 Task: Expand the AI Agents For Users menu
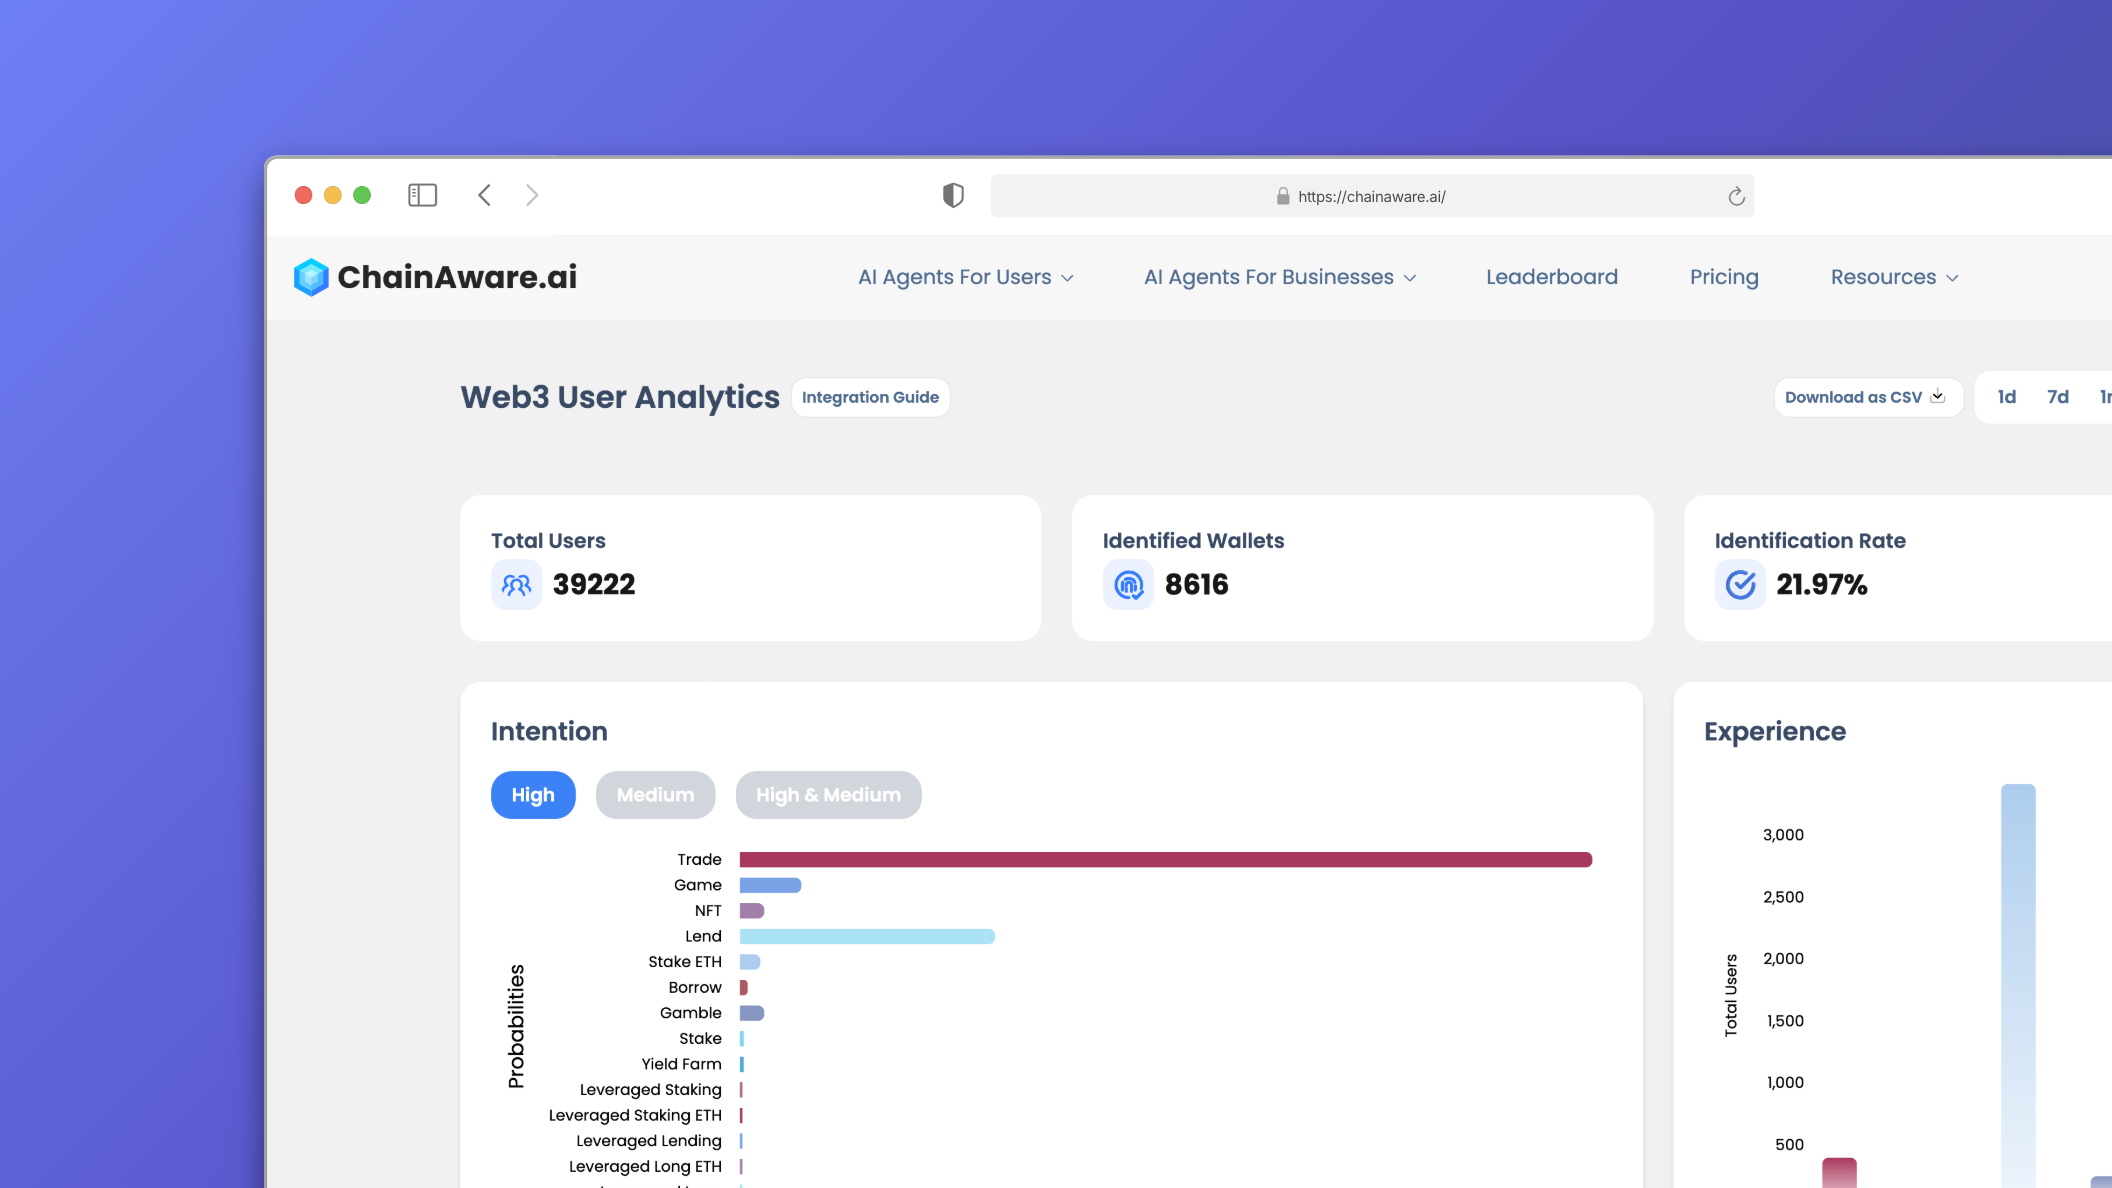tap(966, 277)
